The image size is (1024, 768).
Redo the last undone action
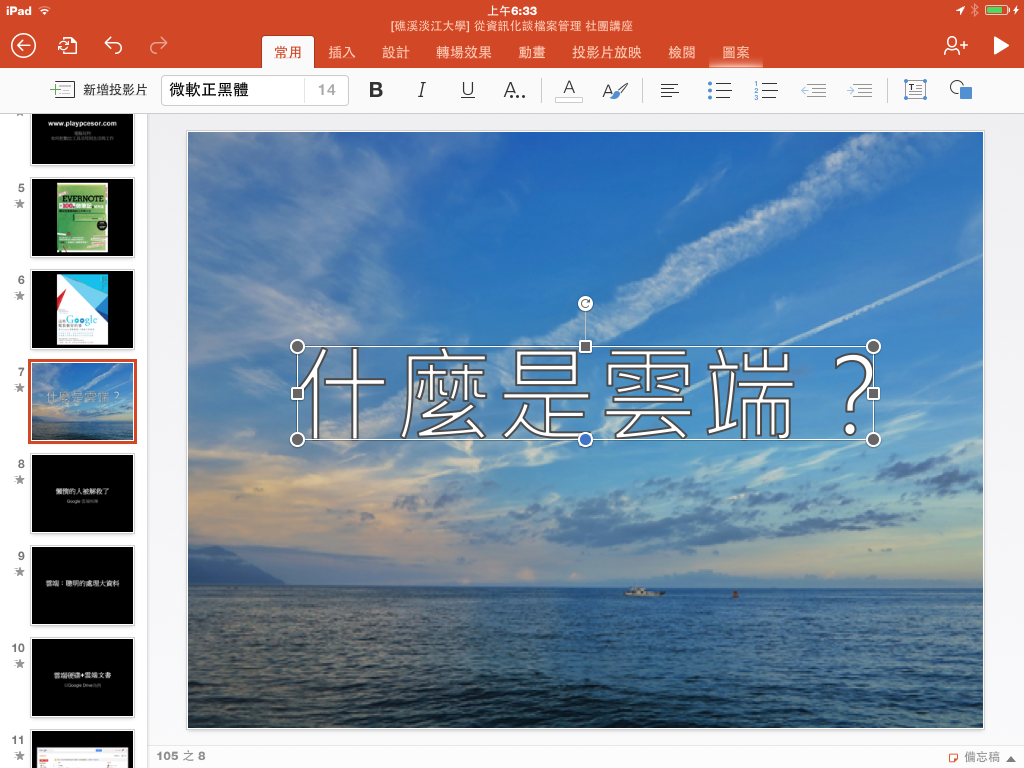click(158, 46)
